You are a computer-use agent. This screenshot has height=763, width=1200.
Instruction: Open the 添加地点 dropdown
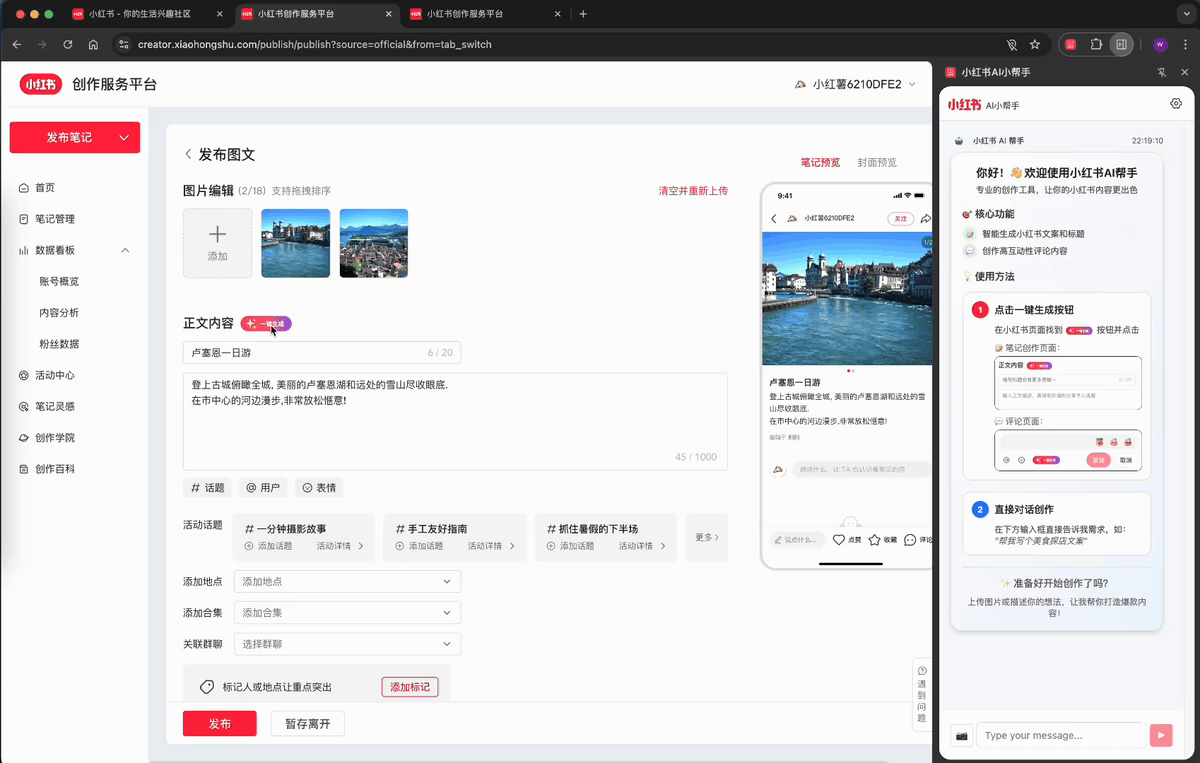pos(347,582)
